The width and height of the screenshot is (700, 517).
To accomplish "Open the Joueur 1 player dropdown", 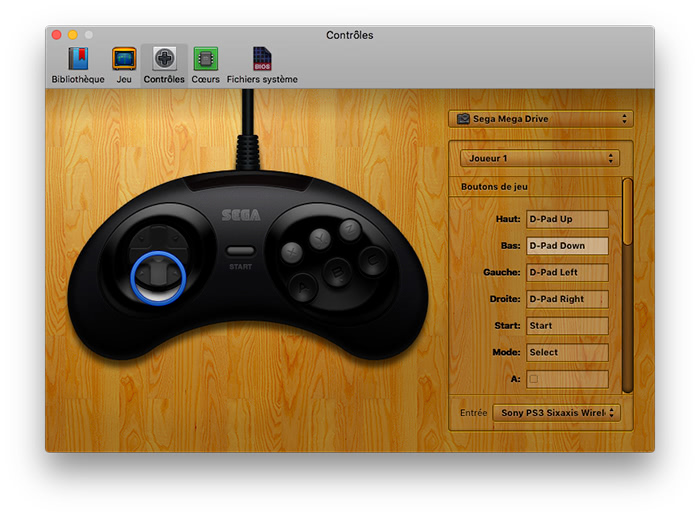I will [540, 158].
